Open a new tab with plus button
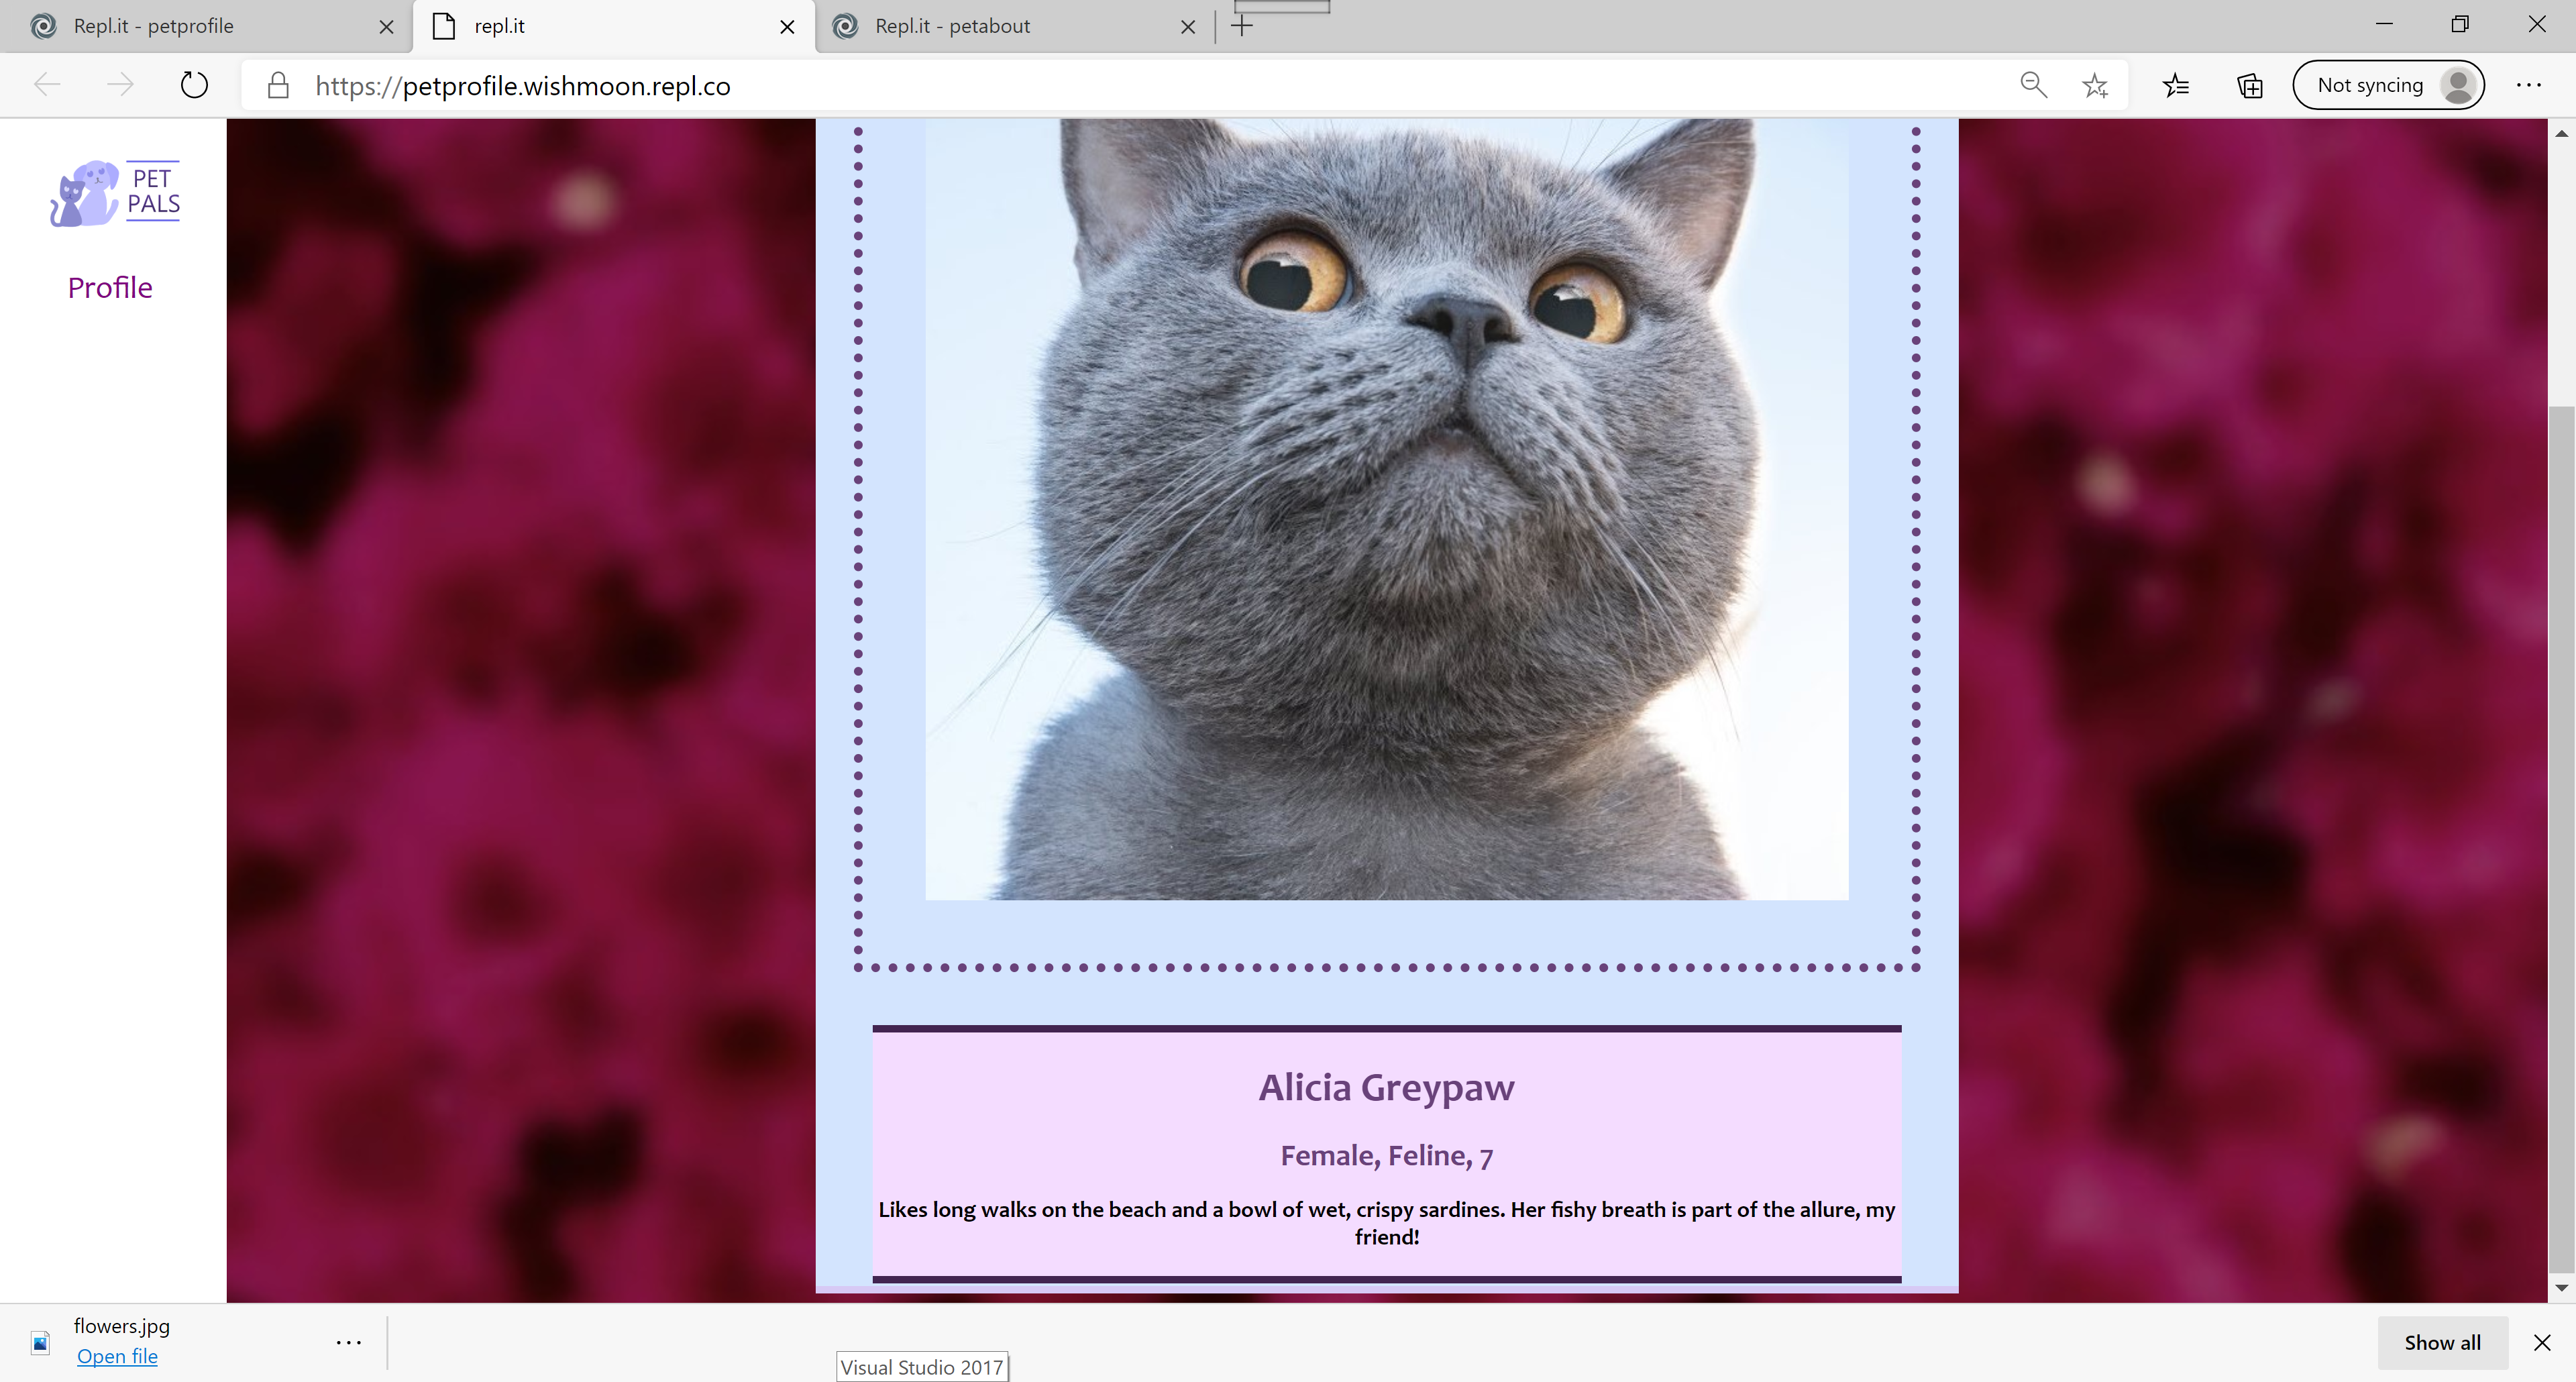 point(1242,26)
